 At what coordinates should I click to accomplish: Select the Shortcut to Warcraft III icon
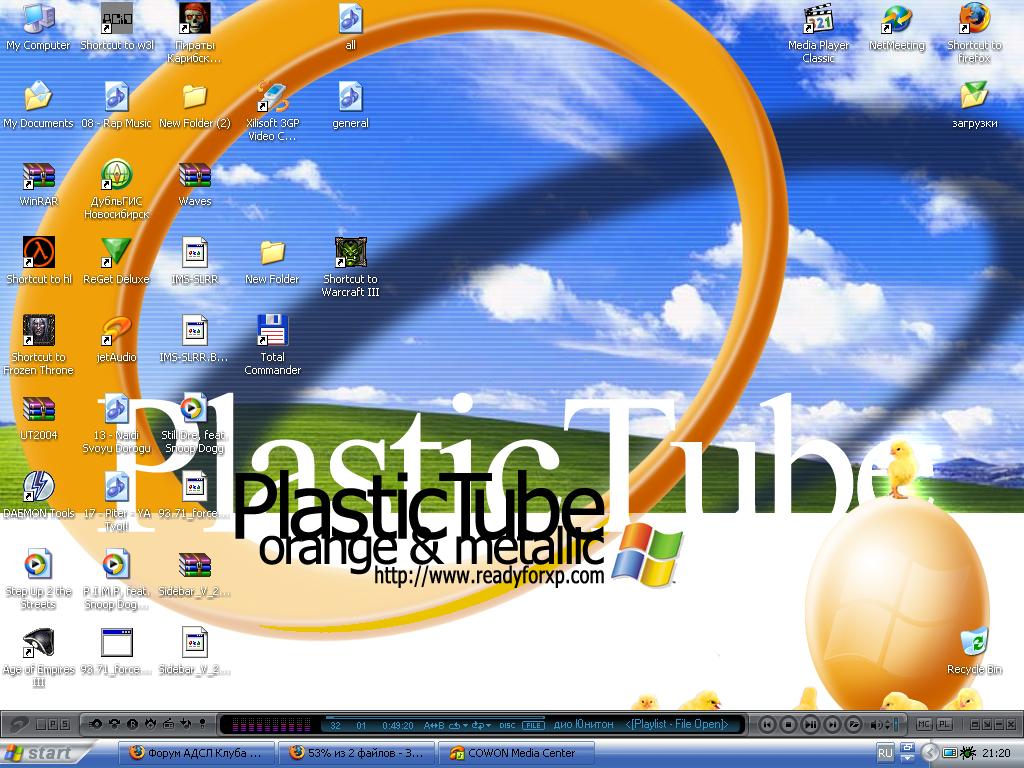351,268
